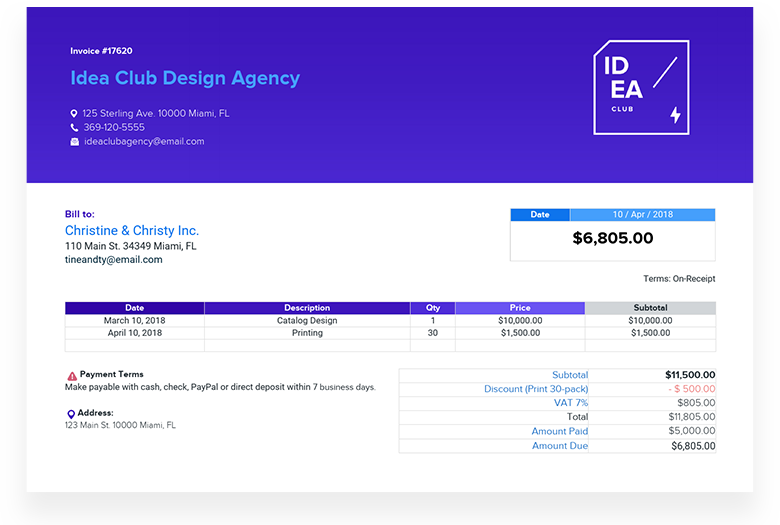Click the envelope icon beside the agency email
This screenshot has width=780, height=525.
pos(74,142)
